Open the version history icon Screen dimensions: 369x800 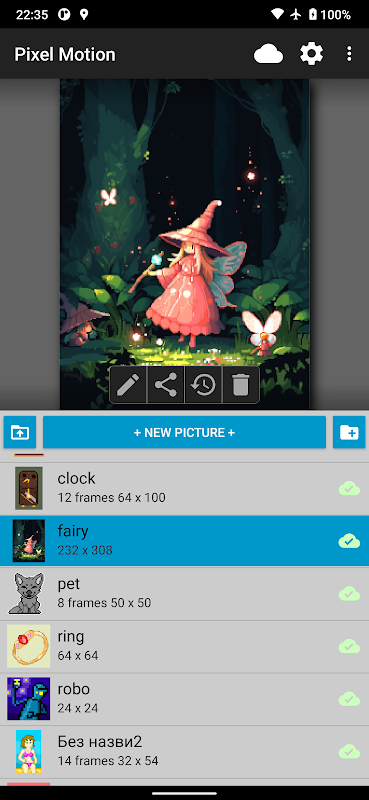[203, 385]
